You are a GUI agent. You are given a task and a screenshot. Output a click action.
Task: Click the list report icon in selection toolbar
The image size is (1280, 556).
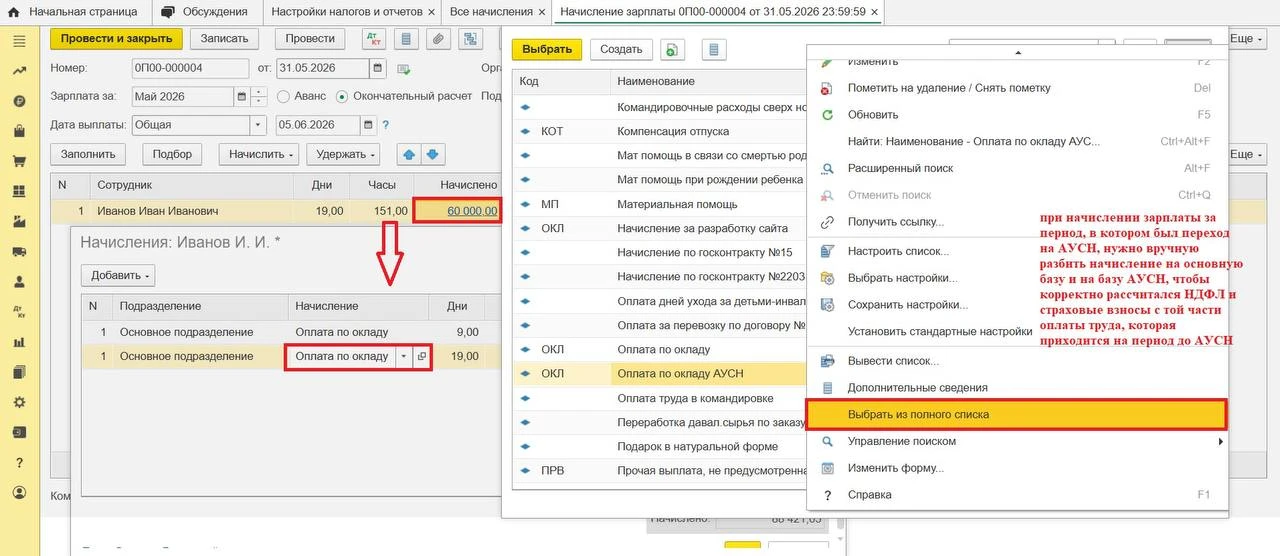pos(713,49)
